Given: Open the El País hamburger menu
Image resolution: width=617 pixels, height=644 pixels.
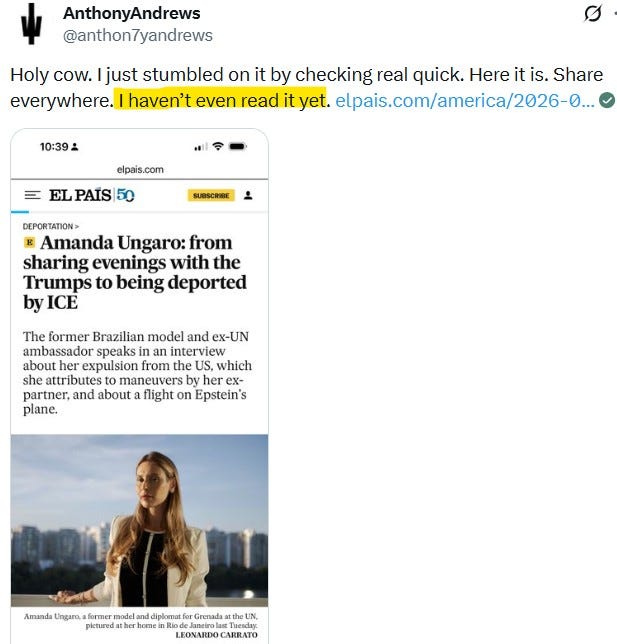Looking at the screenshot, I should (x=32, y=195).
